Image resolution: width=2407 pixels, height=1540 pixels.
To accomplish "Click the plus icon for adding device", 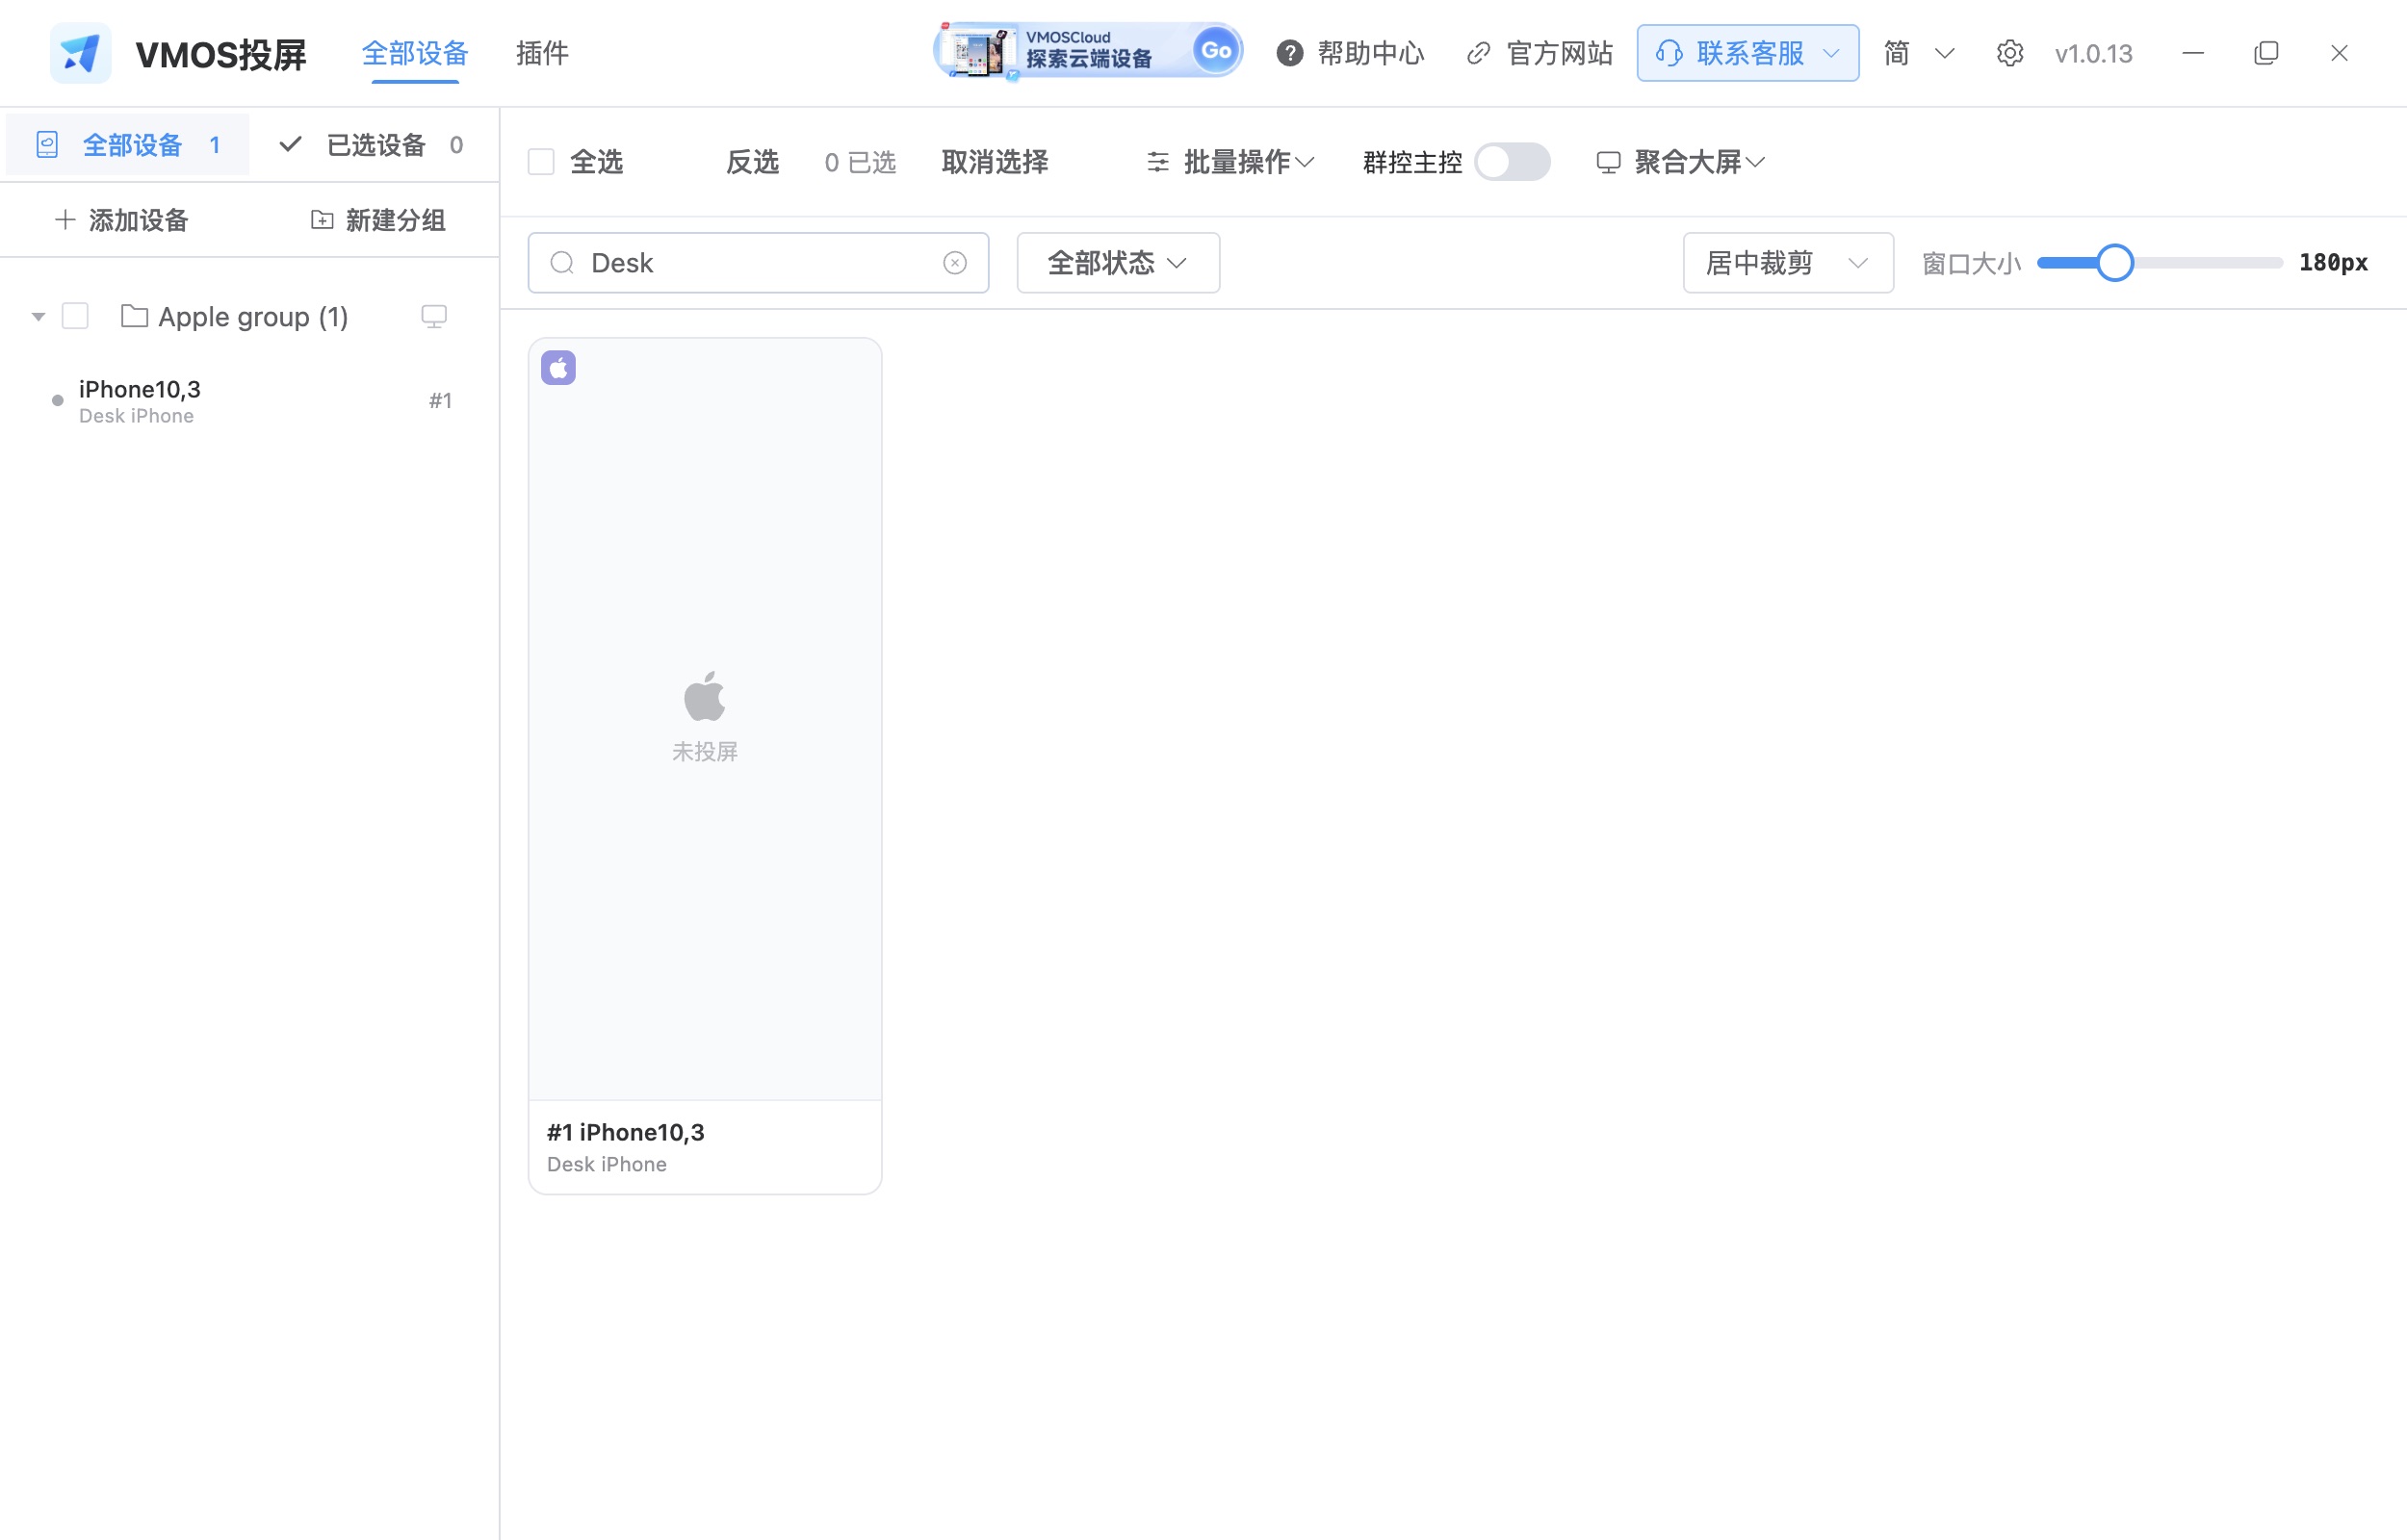I will (65, 219).
